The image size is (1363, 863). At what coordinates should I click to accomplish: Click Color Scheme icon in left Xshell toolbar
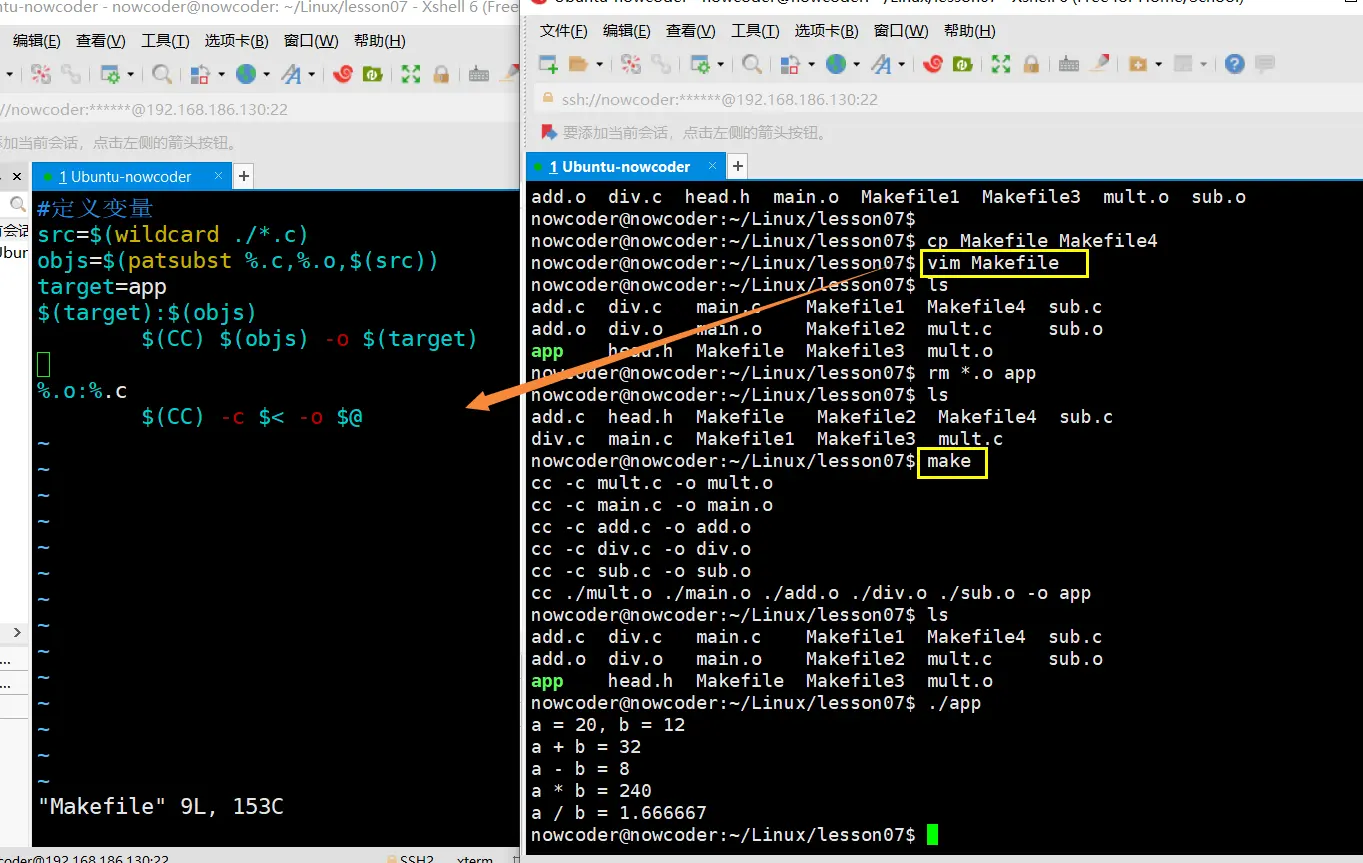coord(199,74)
